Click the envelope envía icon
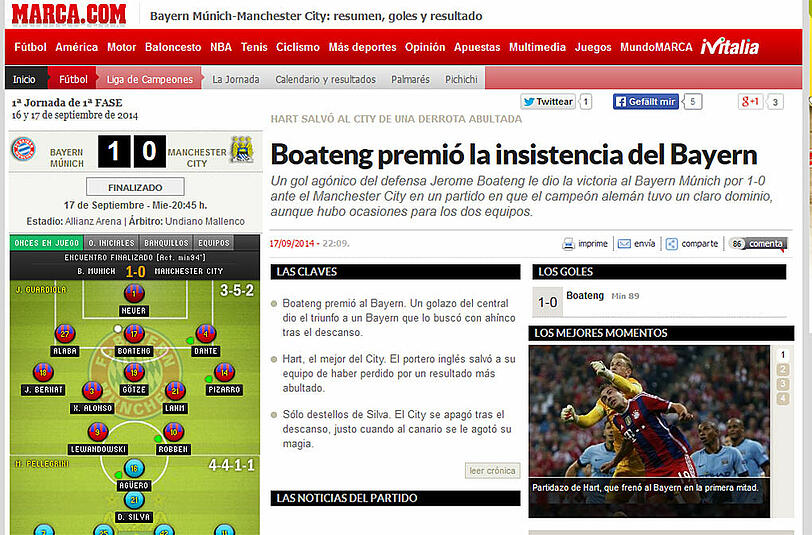812x535 pixels. 624,244
